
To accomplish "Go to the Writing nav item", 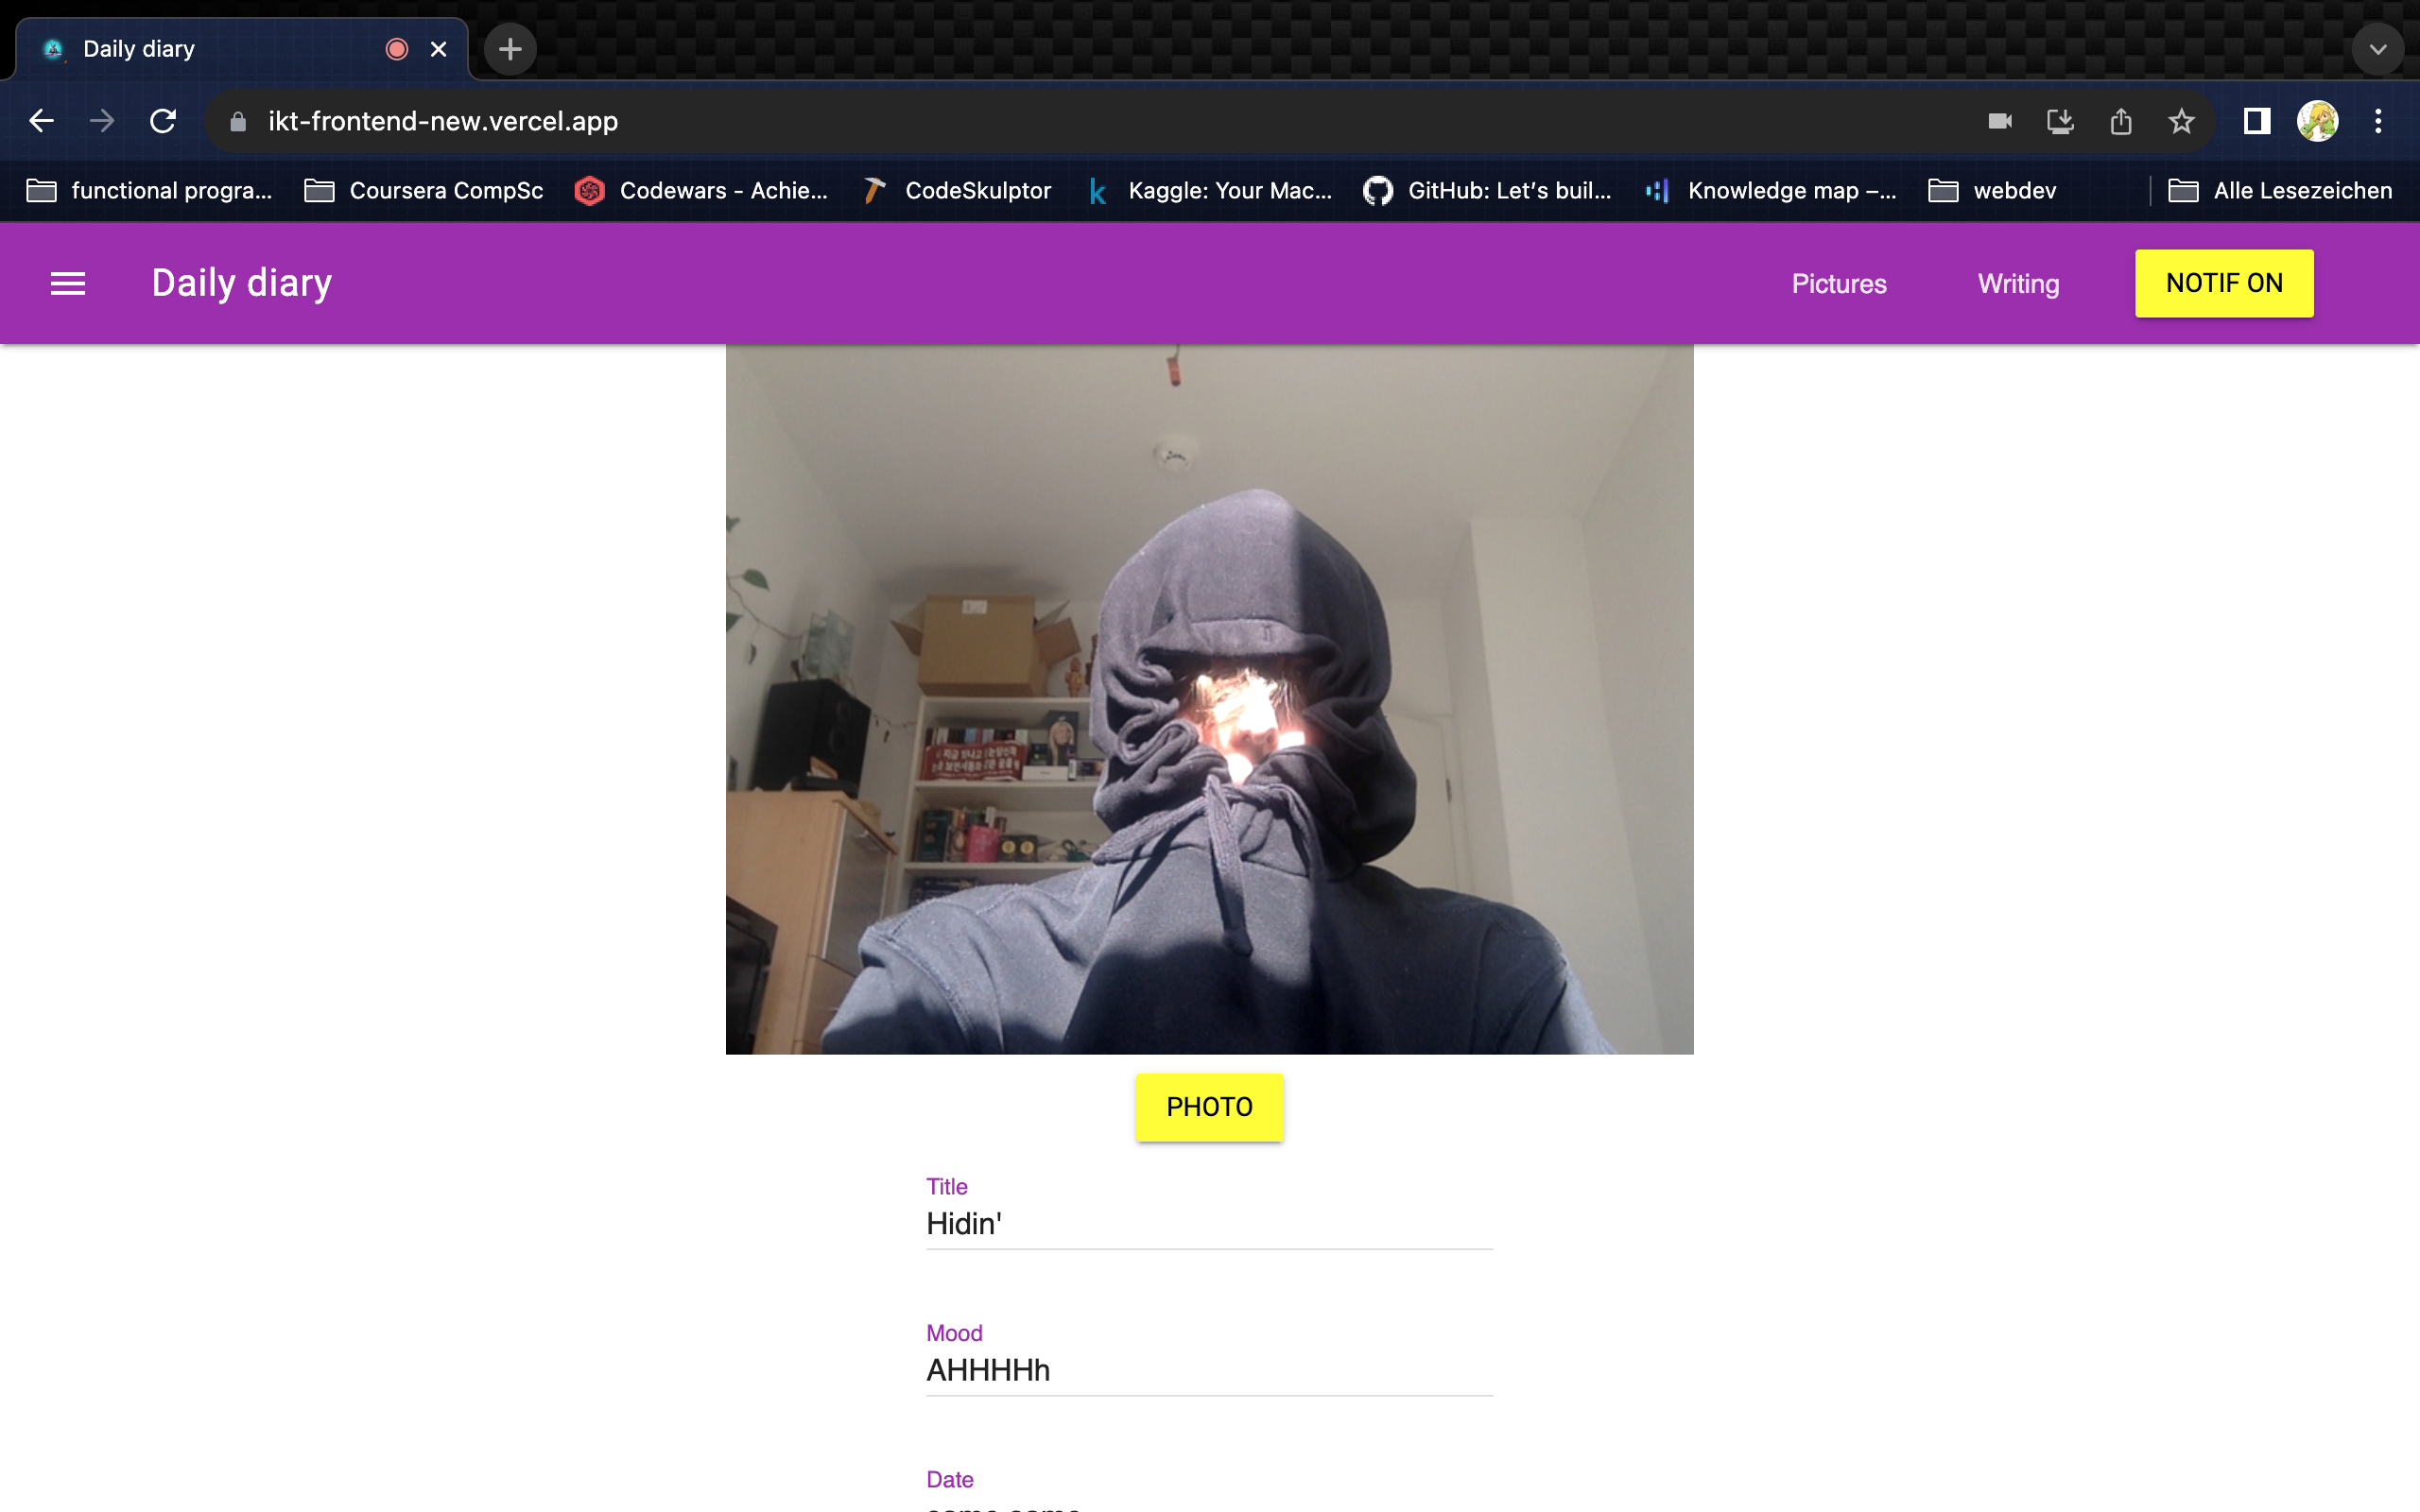I will pyautogui.click(x=2018, y=284).
